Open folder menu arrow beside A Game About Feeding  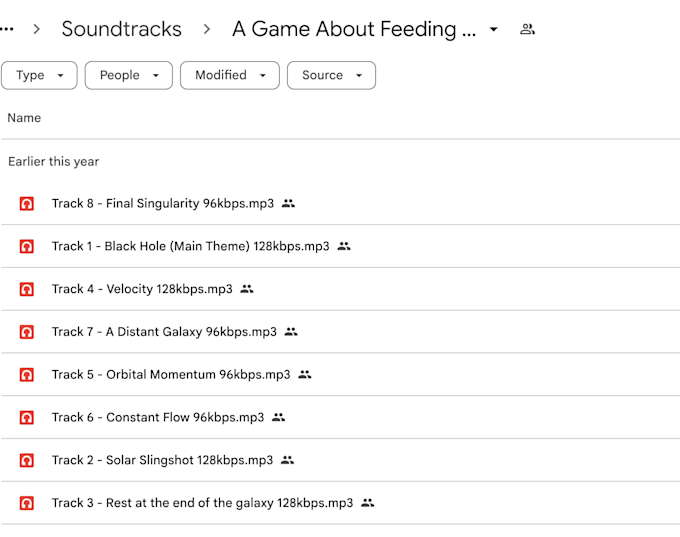coord(494,29)
